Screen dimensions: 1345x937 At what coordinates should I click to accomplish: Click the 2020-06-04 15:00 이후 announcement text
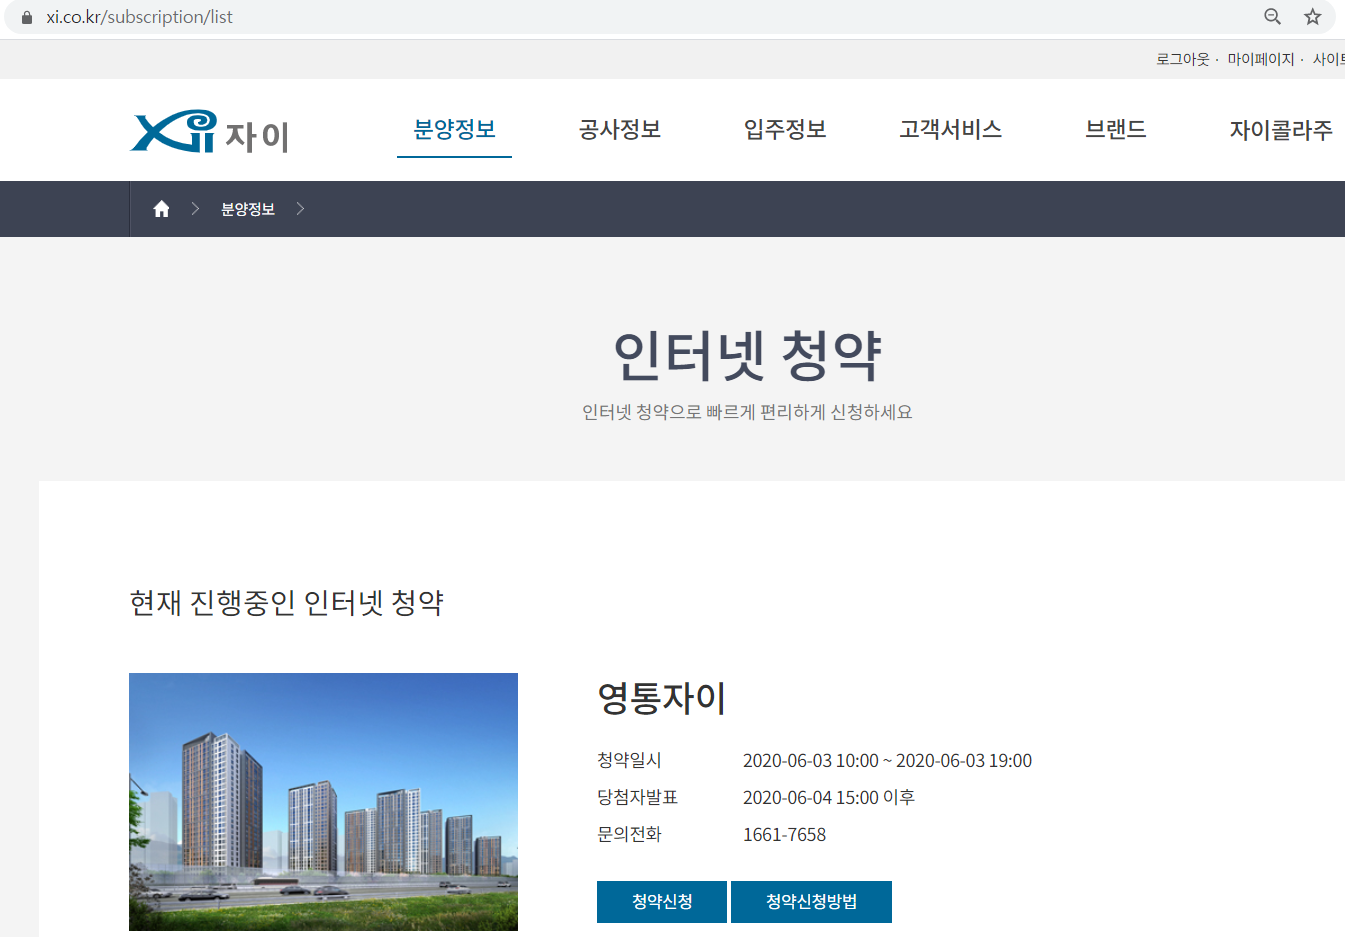pyautogui.click(x=829, y=798)
